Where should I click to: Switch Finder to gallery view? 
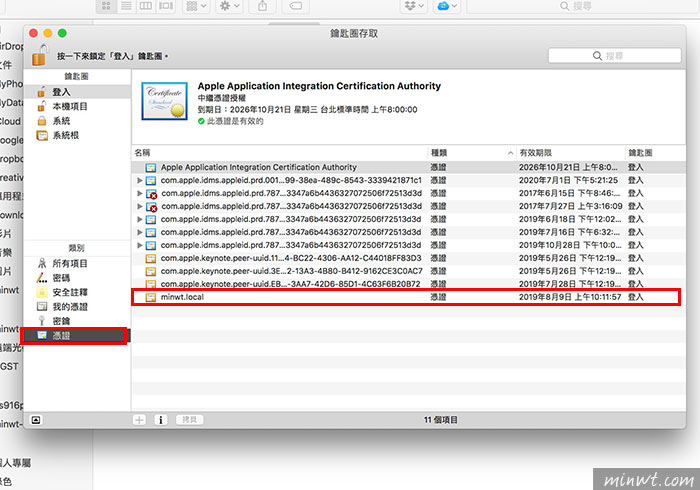coord(166,6)
